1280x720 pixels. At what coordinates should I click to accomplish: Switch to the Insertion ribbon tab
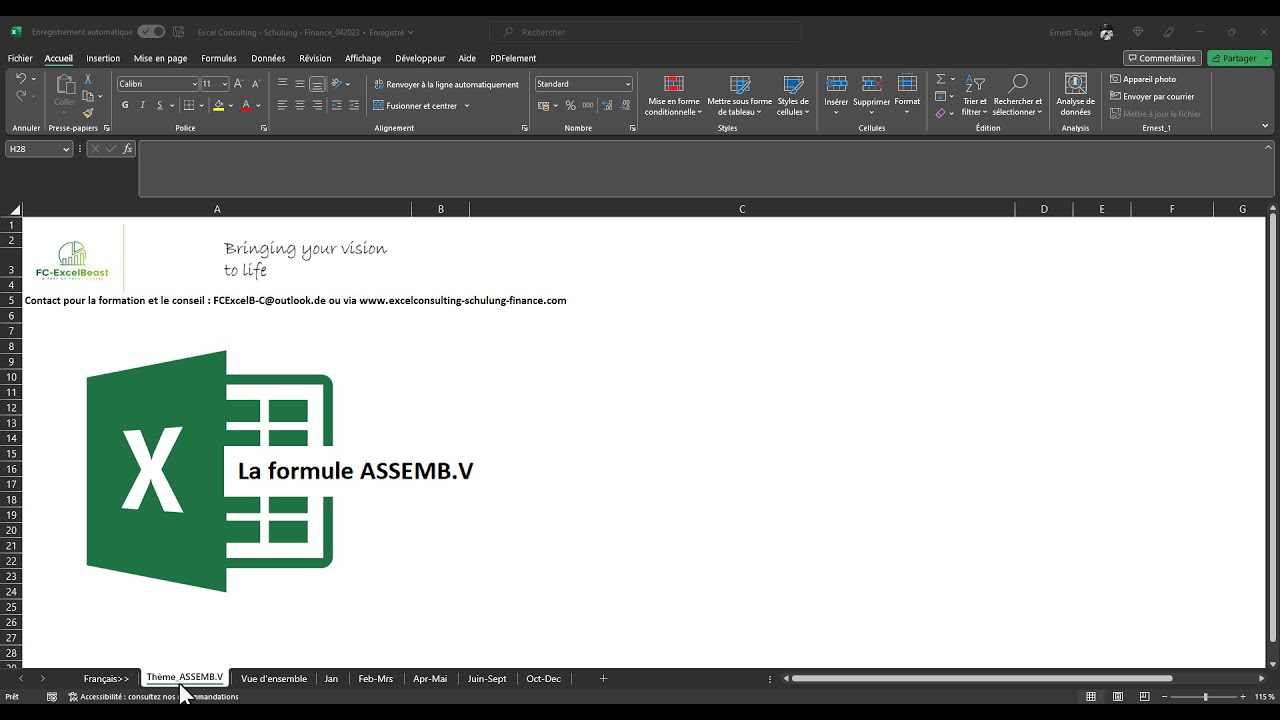click(103, 58)
